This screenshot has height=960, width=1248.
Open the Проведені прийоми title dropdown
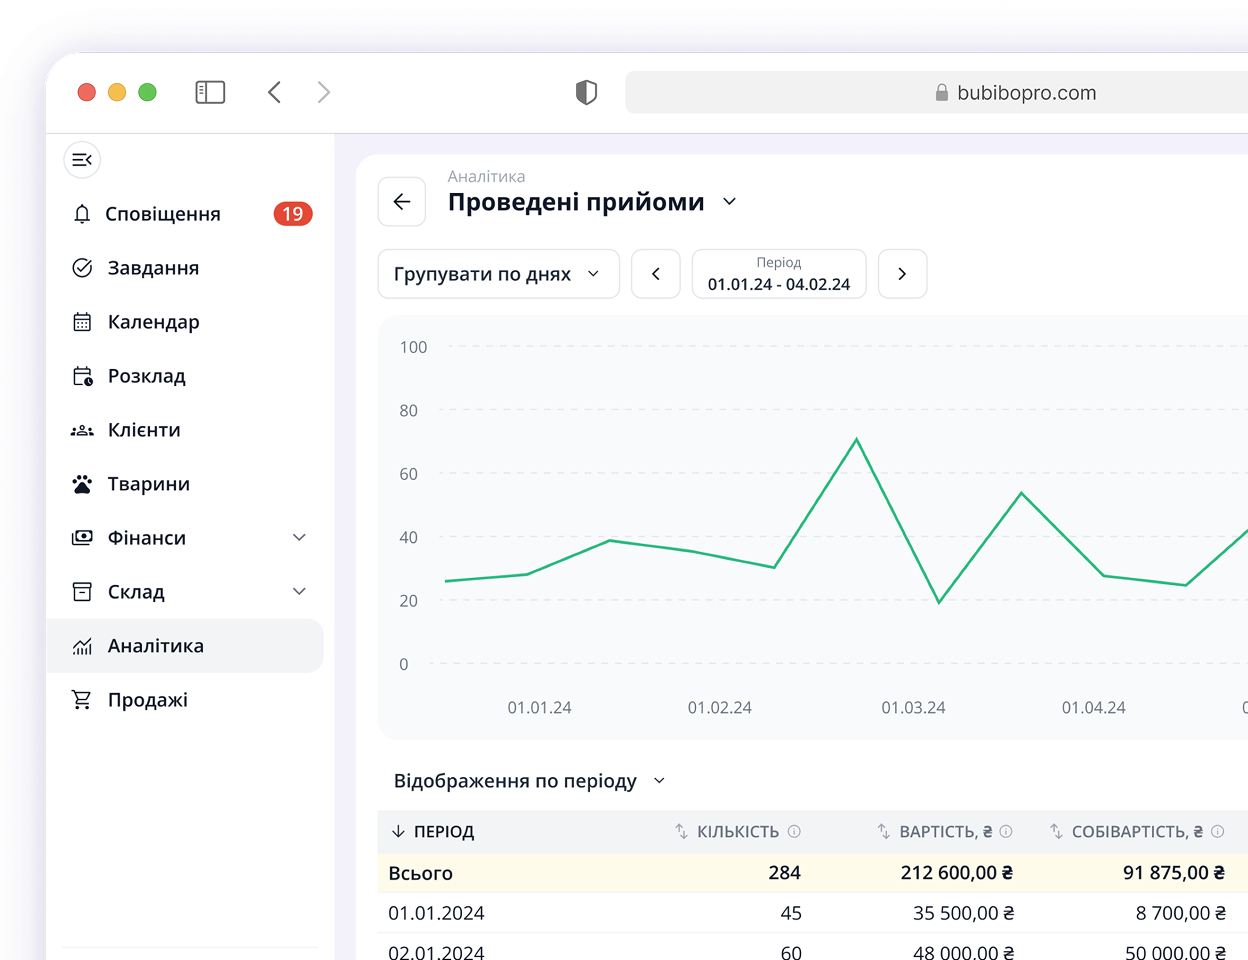pyautogui.click(x=730, y=202)
